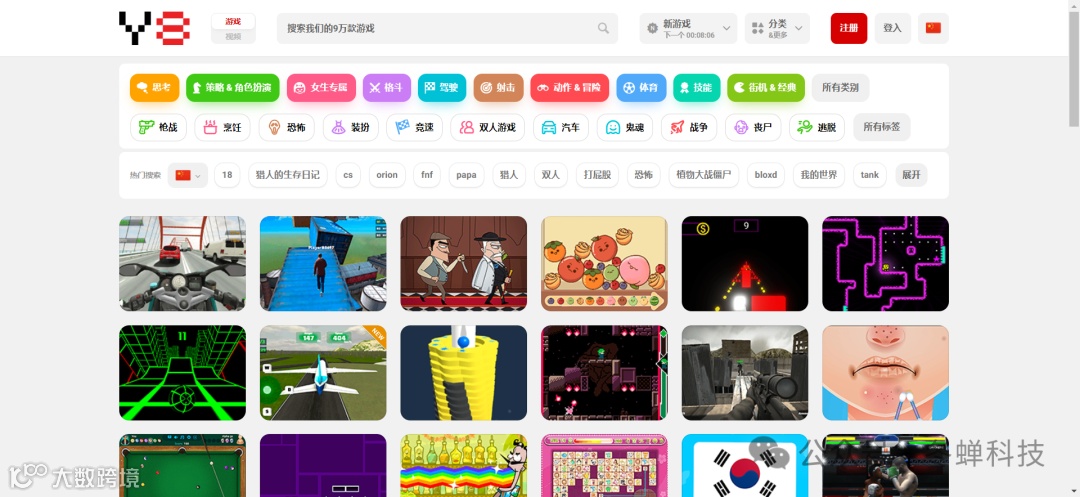Viewport: 1080px width, 497px height.
Task: Expand the 分类 categories dropdown
Action: point(777,28)
